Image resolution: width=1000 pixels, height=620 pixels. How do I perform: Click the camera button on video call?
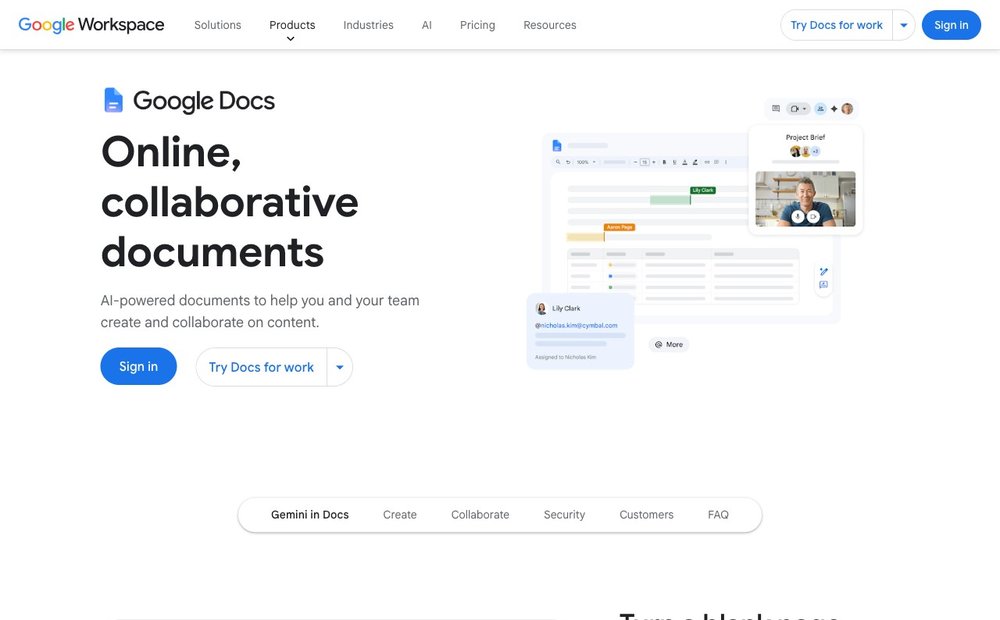tap(813, 217)
